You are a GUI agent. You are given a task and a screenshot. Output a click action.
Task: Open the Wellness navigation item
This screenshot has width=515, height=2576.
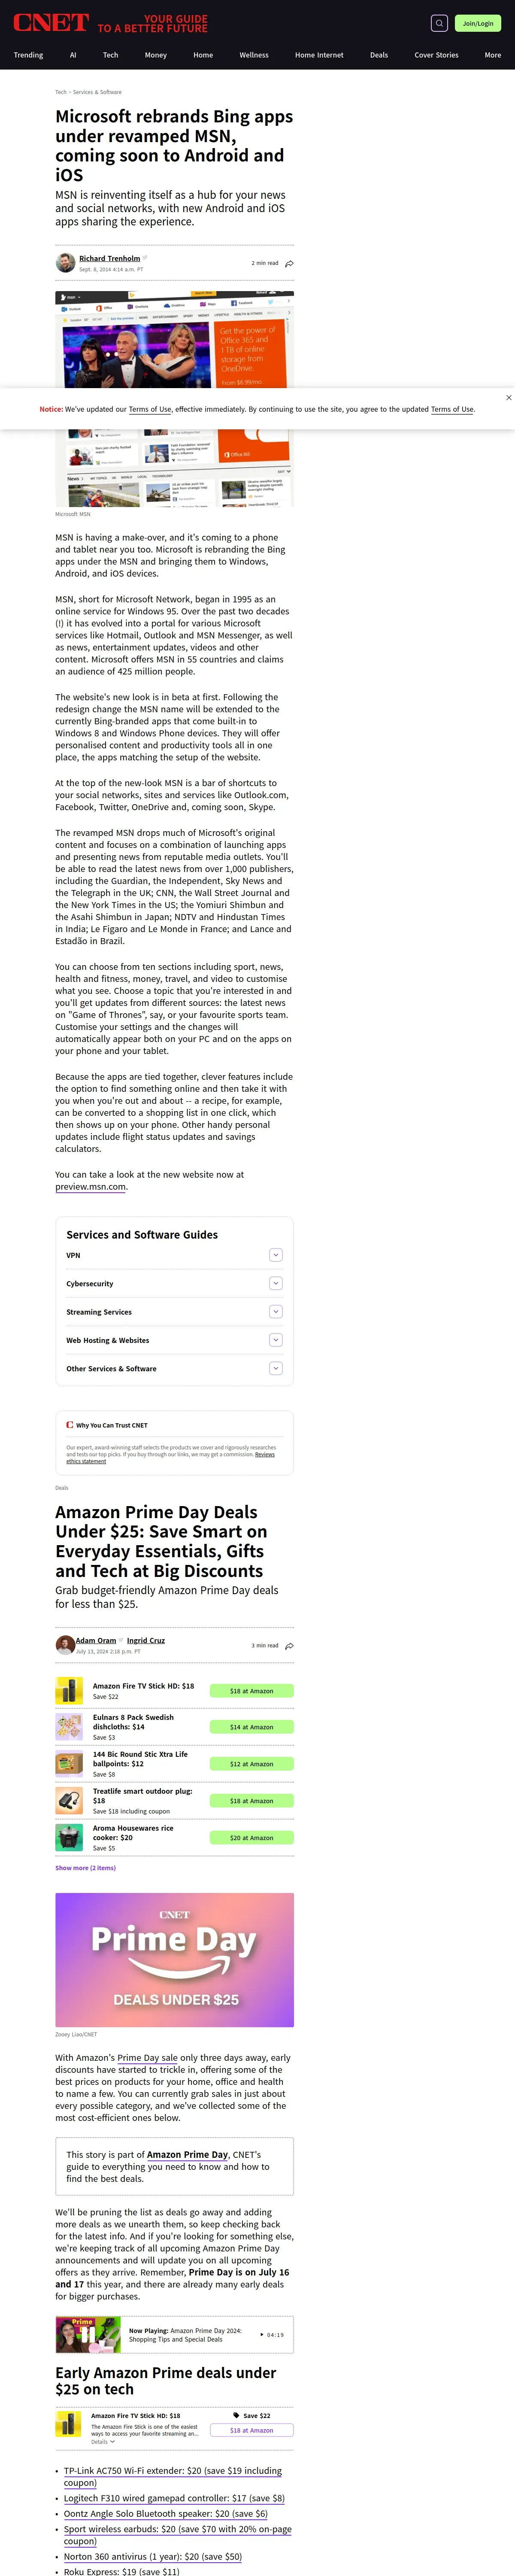254,55
